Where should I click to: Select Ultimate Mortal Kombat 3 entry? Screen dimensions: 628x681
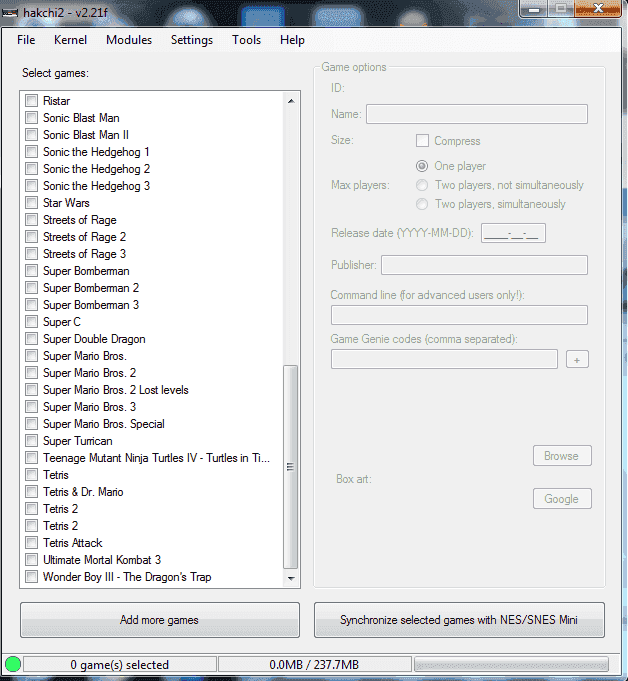pyautogui.click(x=102, y=560)
